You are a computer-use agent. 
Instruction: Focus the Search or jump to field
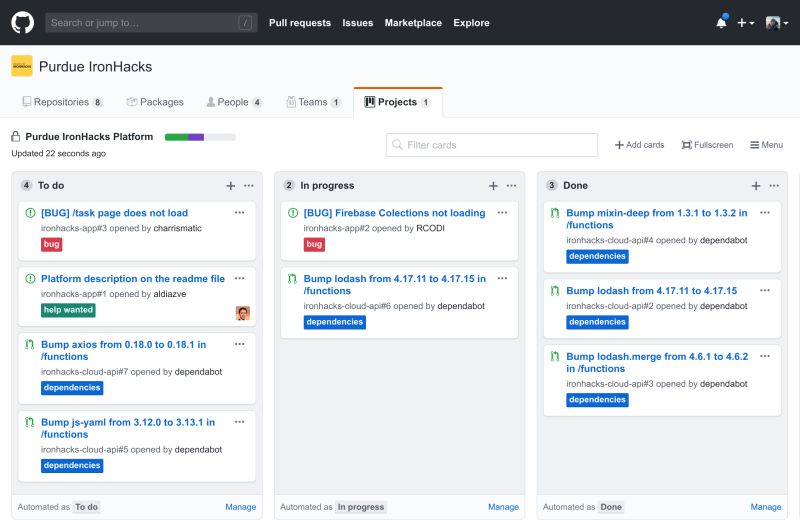151,22
